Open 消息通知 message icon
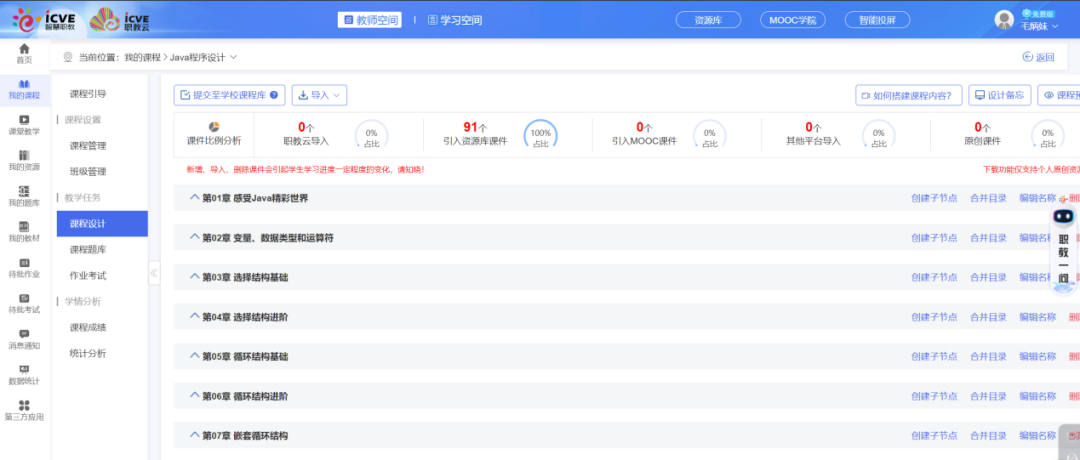Screen dimensions: 1080x460 [24, 334]
